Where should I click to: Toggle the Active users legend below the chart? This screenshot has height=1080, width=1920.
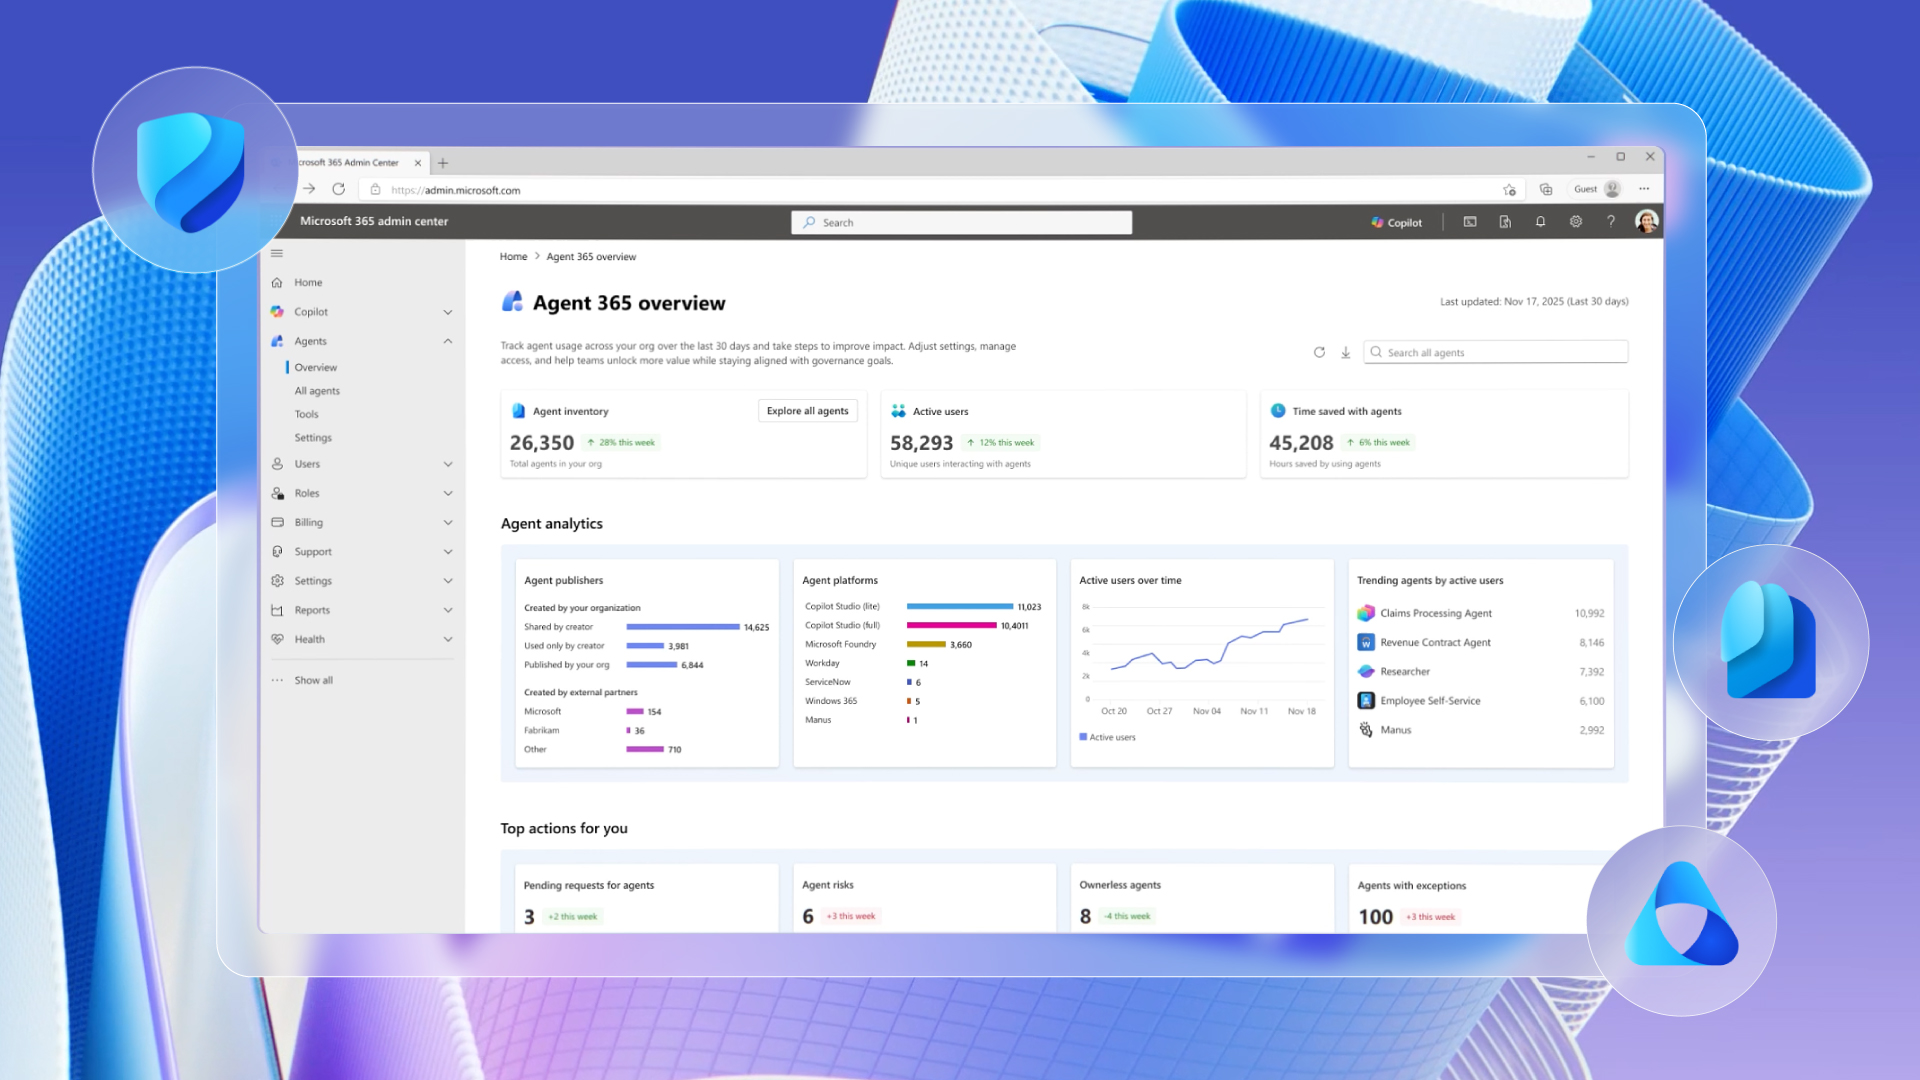tap(1108, 737)
